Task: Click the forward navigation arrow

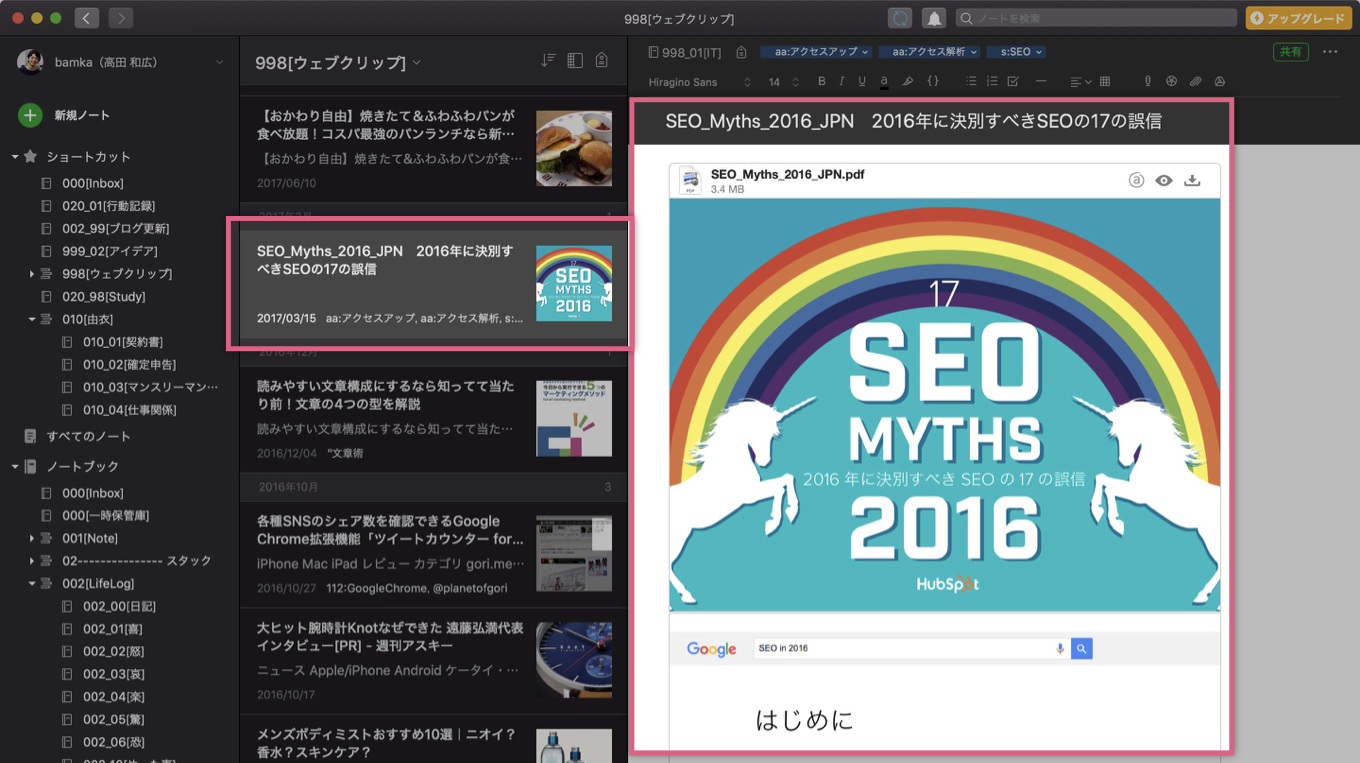Action: [120, 18]
